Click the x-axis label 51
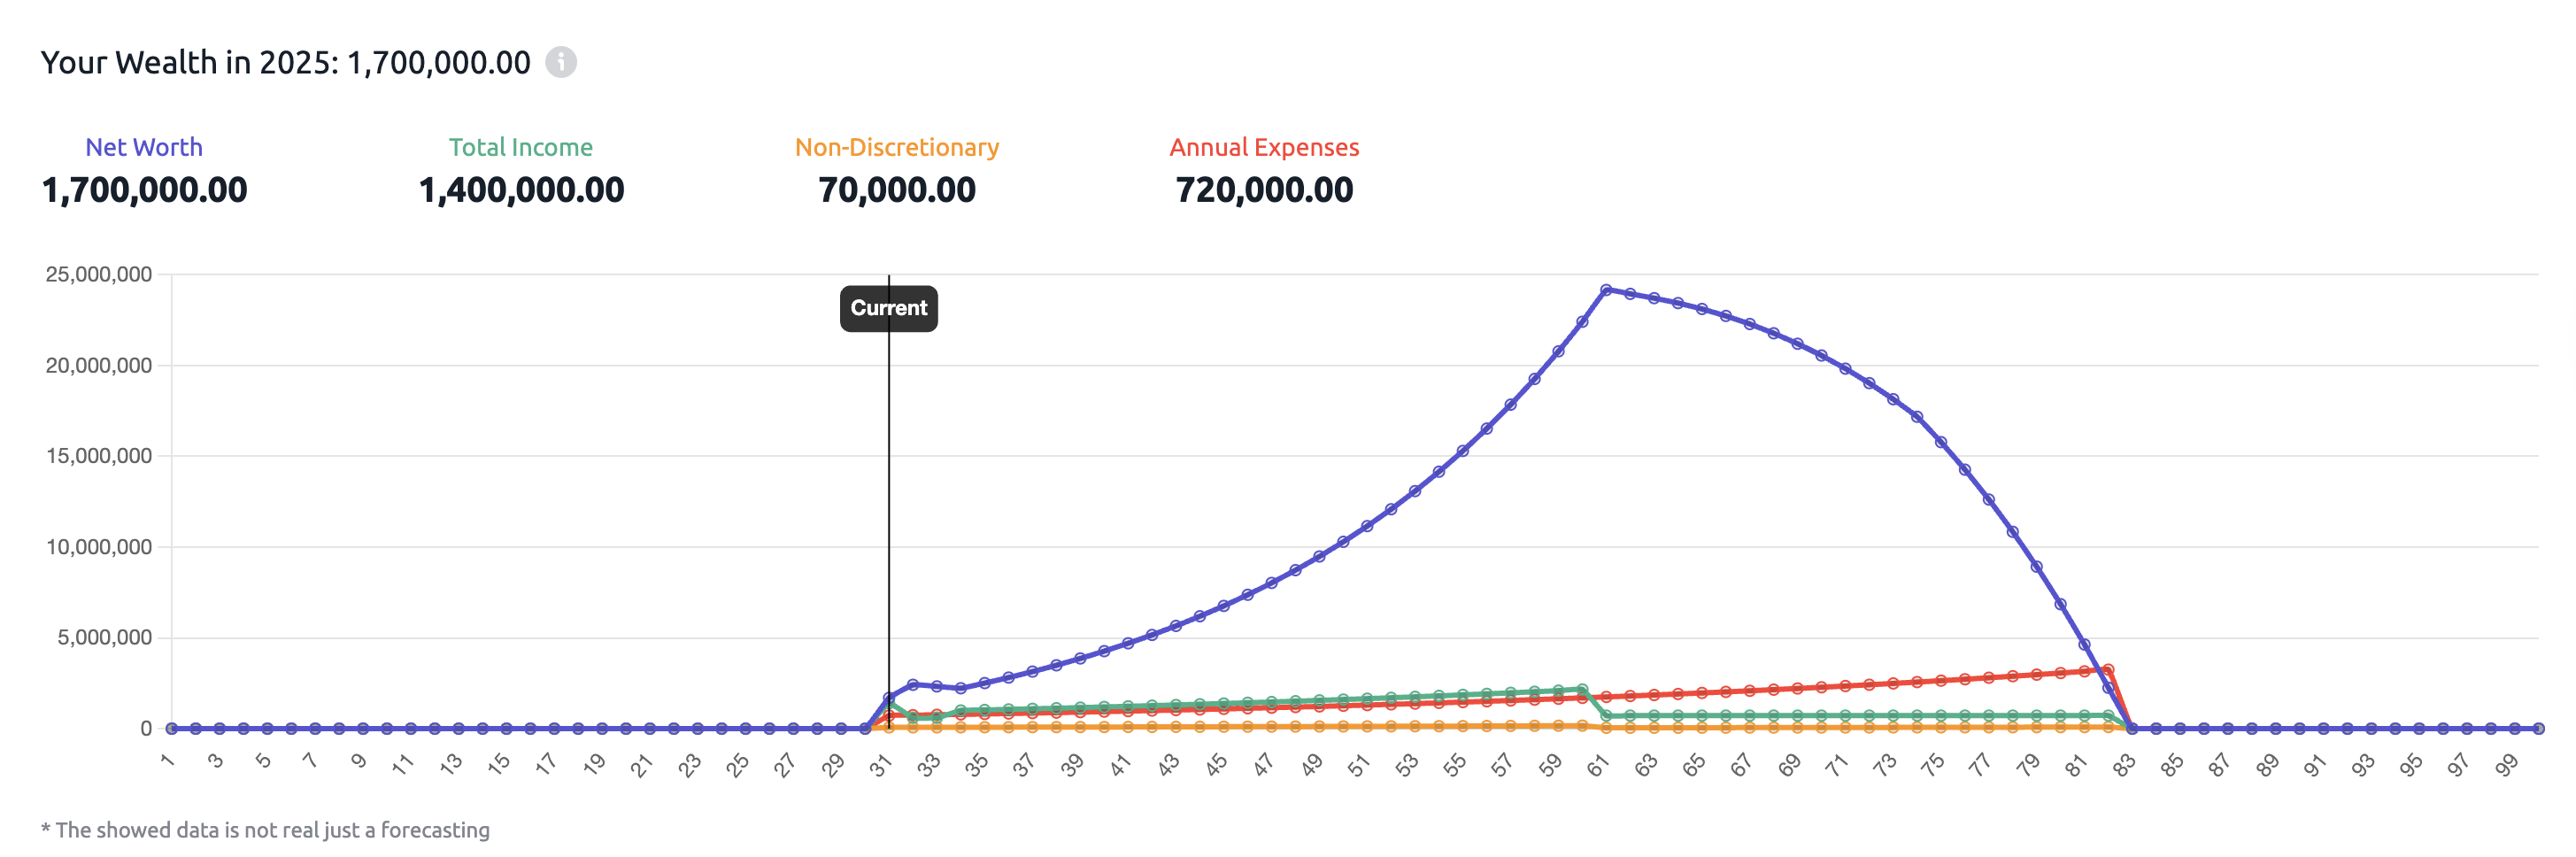The image size is (2576, 857). [x=1358, y=765]
